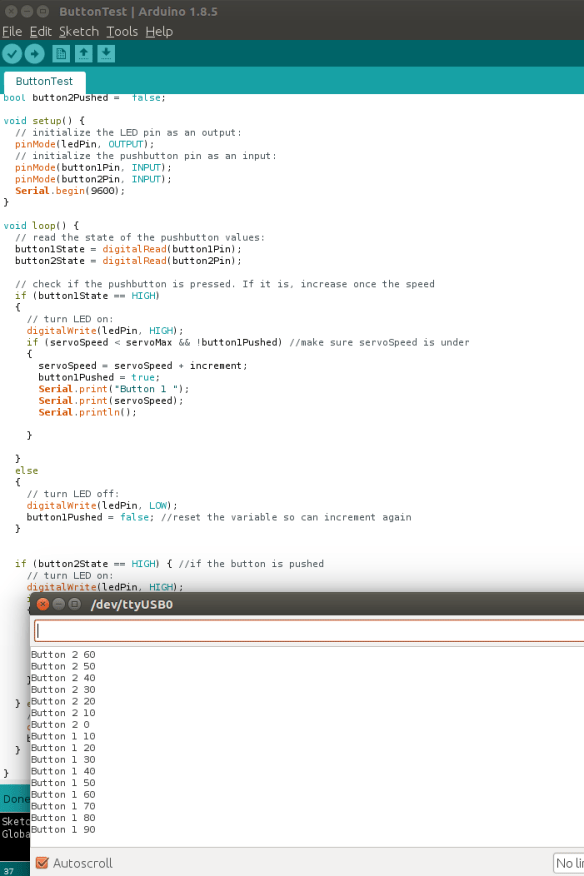584x876 pixels.
Task: Click the '// turn LED off:' comment
Action: [73, 494]
